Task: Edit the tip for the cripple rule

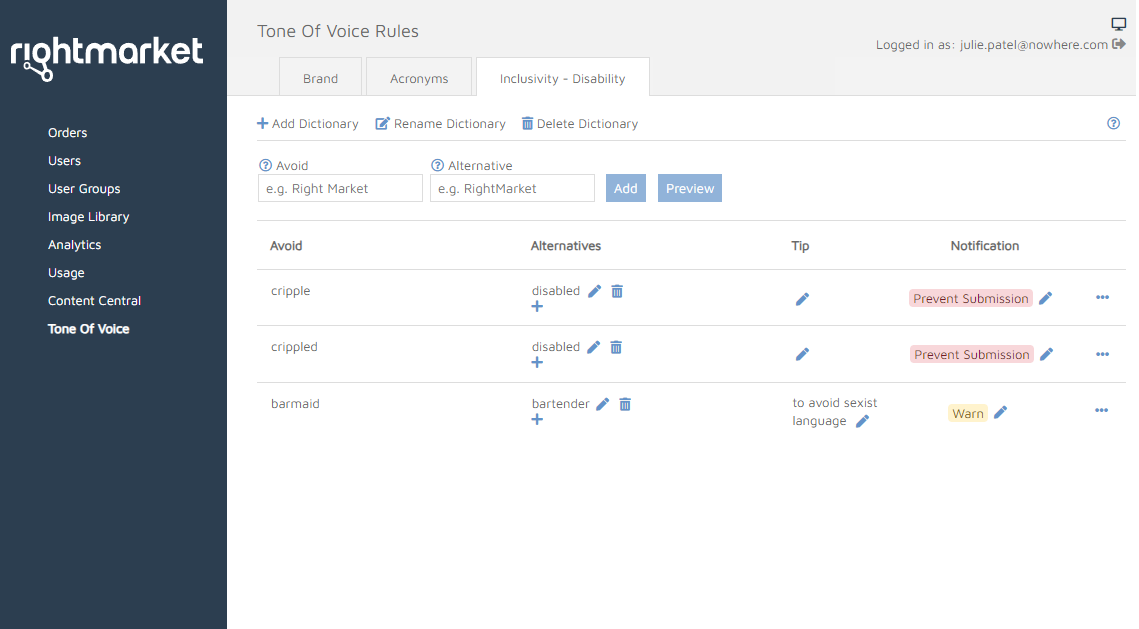Action: click(802, 299)
